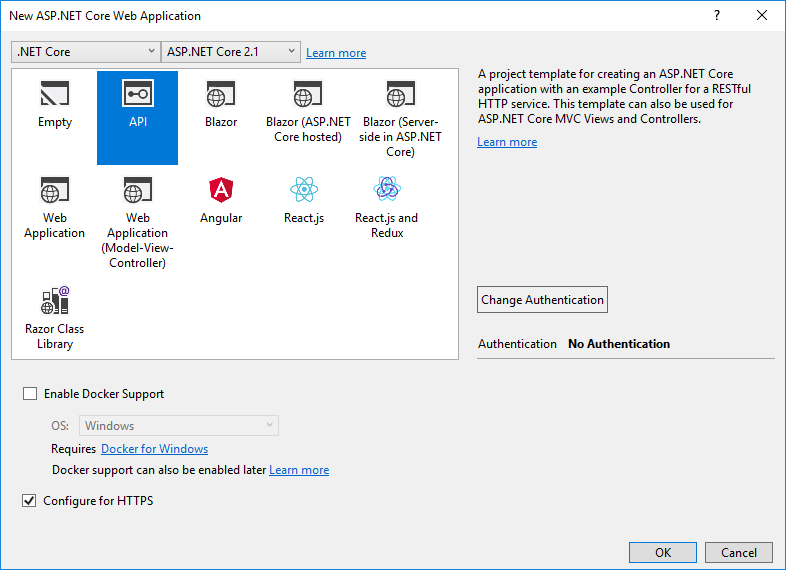Close the New ASP.NET Core Web Application dialog

[762, 16]
